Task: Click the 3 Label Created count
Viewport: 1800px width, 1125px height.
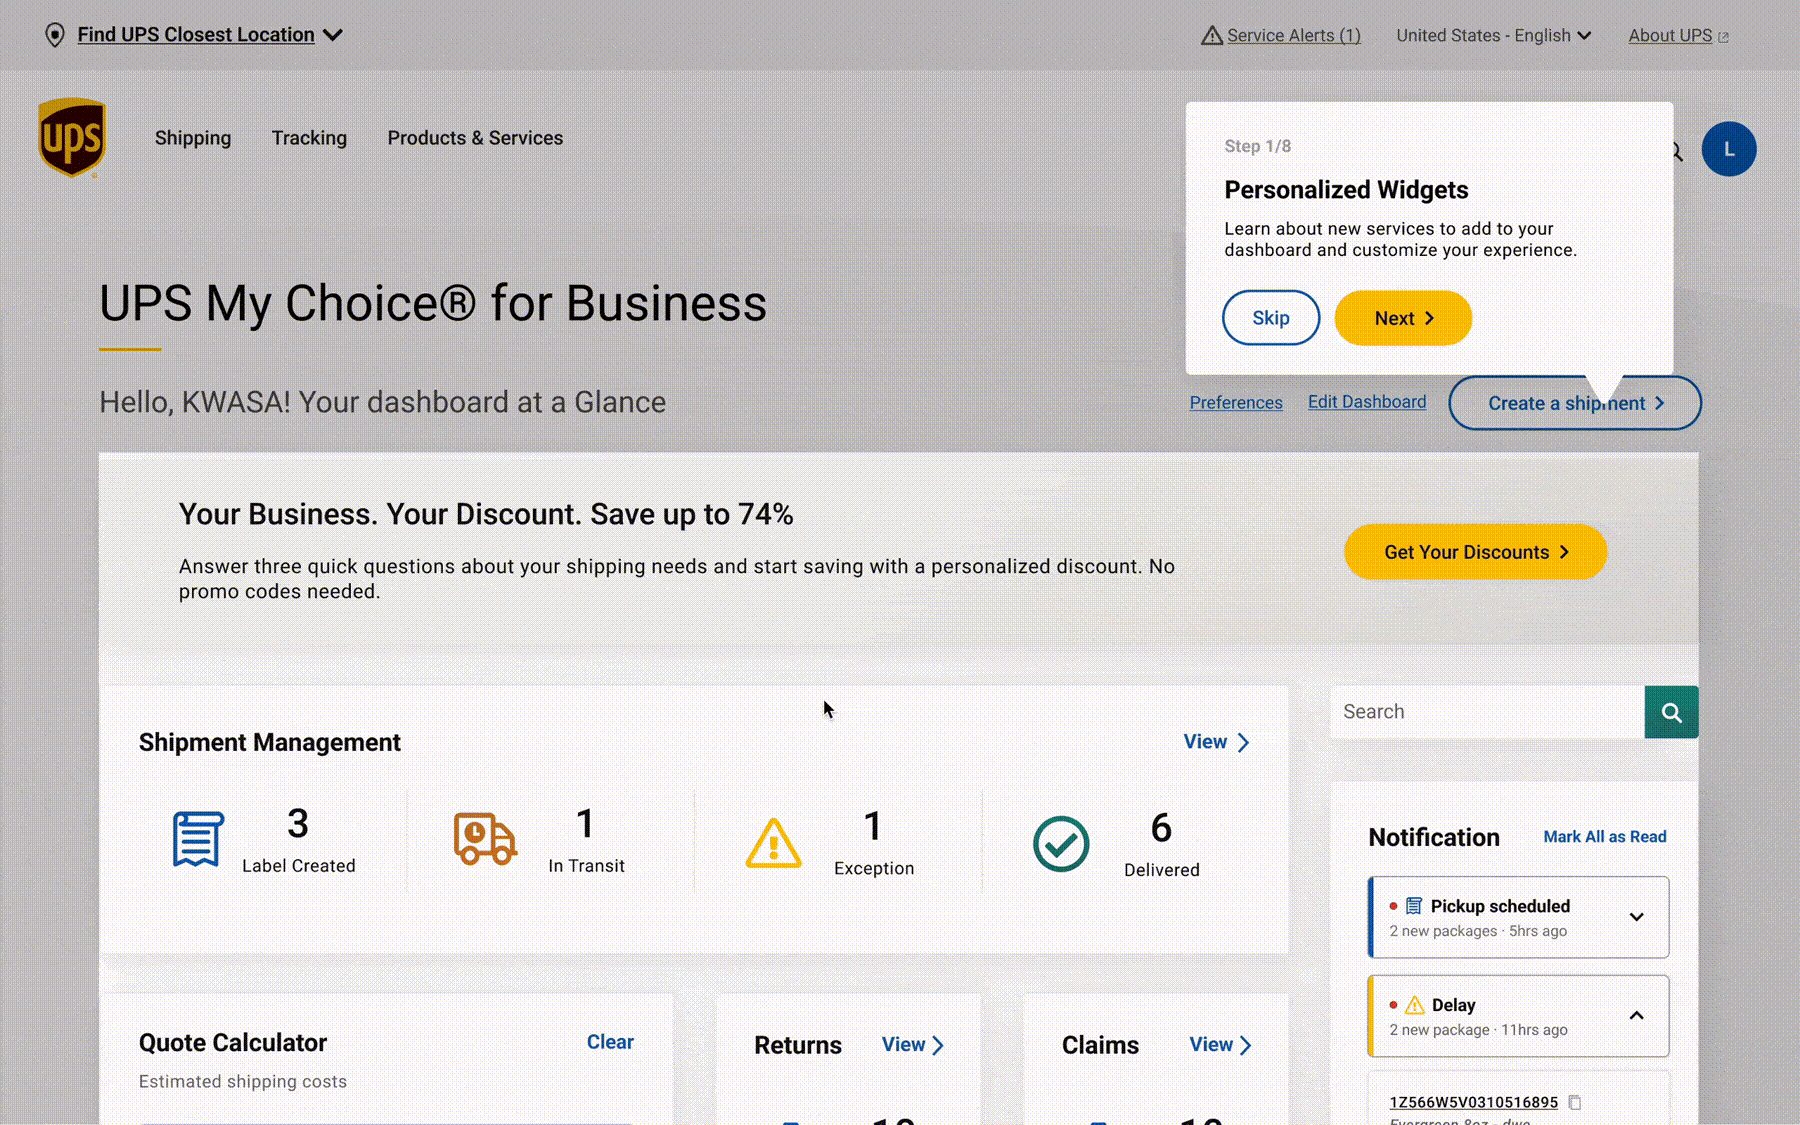Action: 298,824
